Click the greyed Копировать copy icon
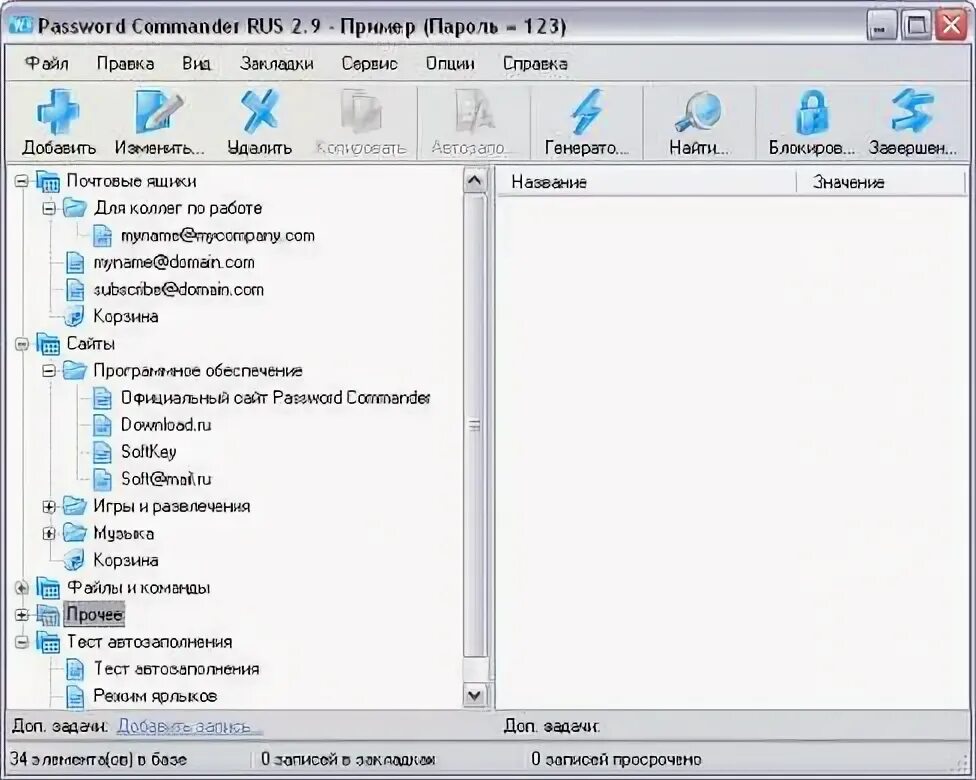The height and width of the screenshot is (780, 976). (361, 111)
